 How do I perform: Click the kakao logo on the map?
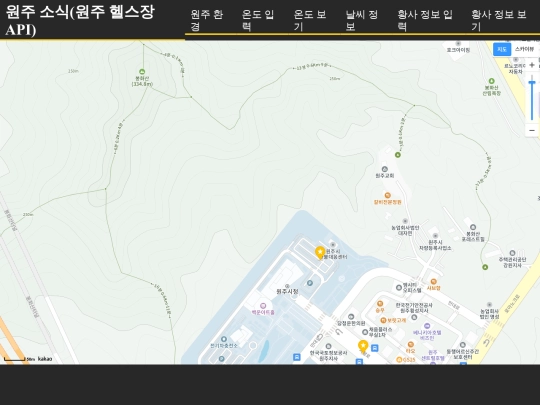point(45,359)
